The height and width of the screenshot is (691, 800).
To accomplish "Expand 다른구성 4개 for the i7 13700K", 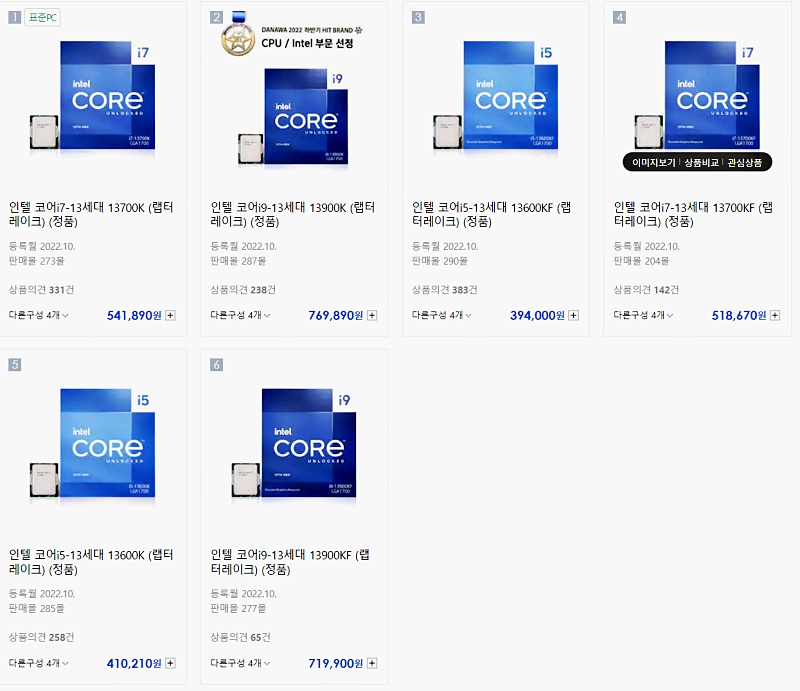I will tap(40, 315).
